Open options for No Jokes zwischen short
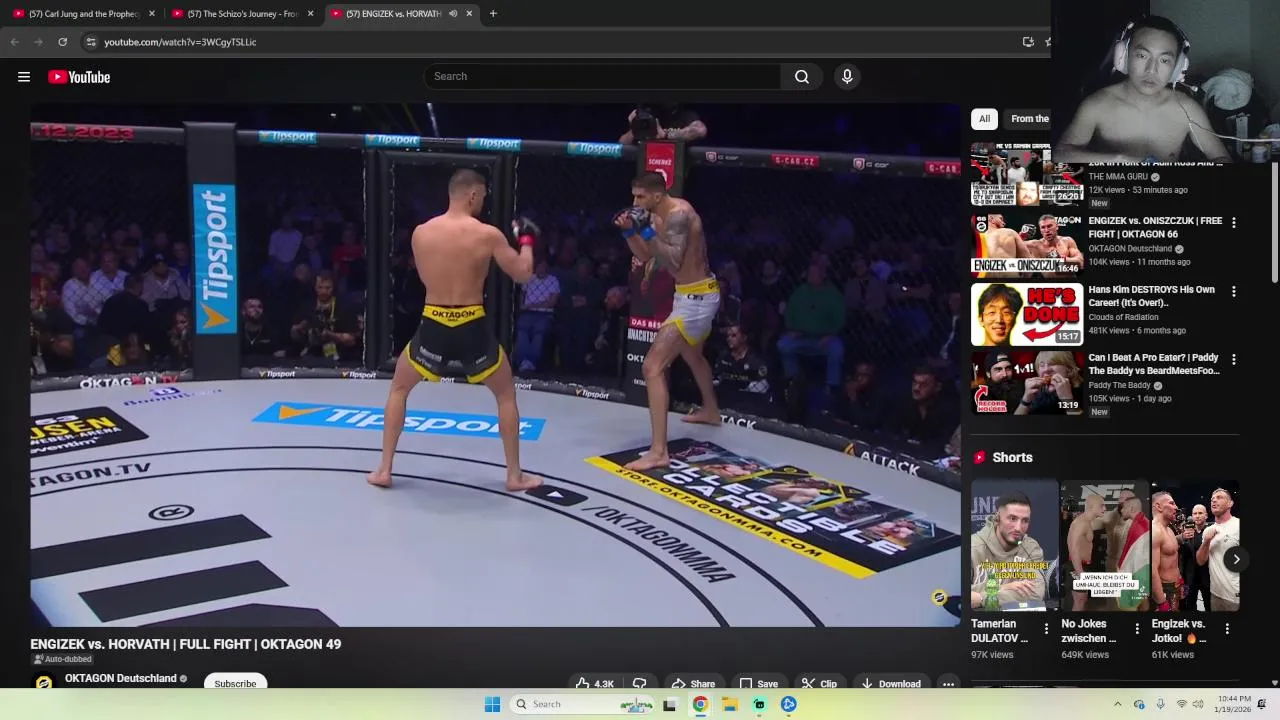The image size is (1280, 720). [x=1137, y=628]
